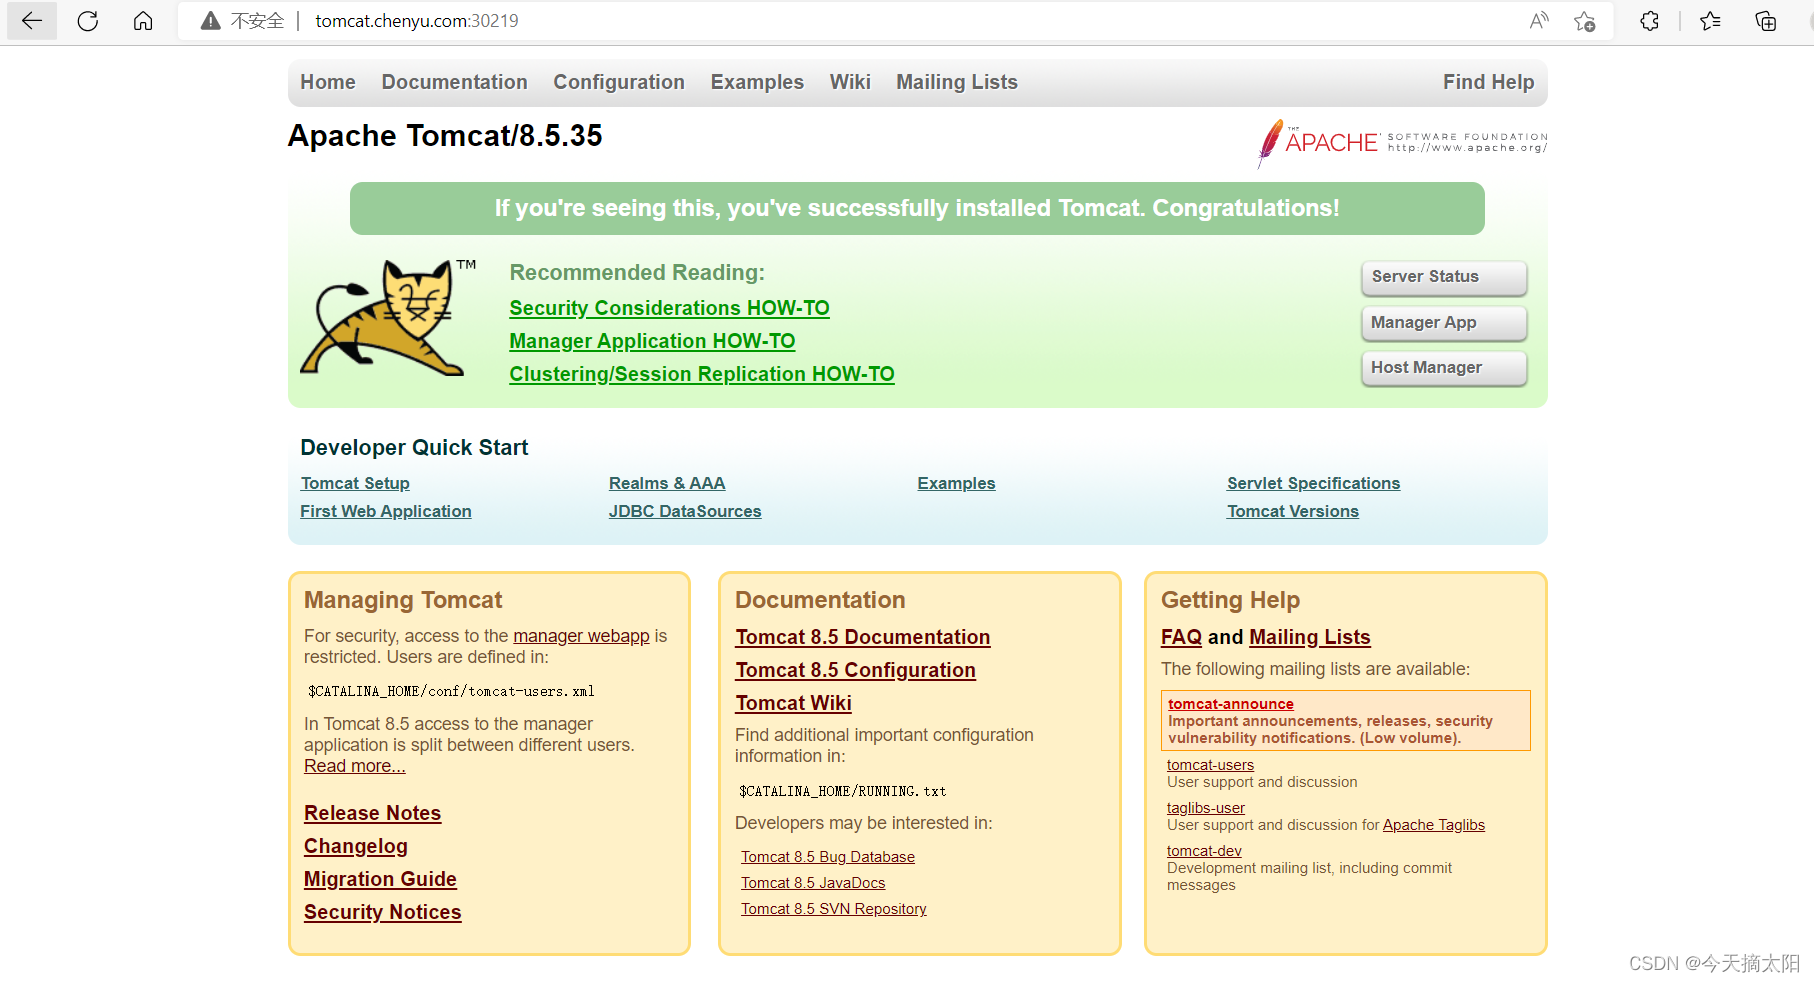Open Tomcat 8.5 Bug Database link
Viewport: 1814px width, 982px height.
click(828, 857)
